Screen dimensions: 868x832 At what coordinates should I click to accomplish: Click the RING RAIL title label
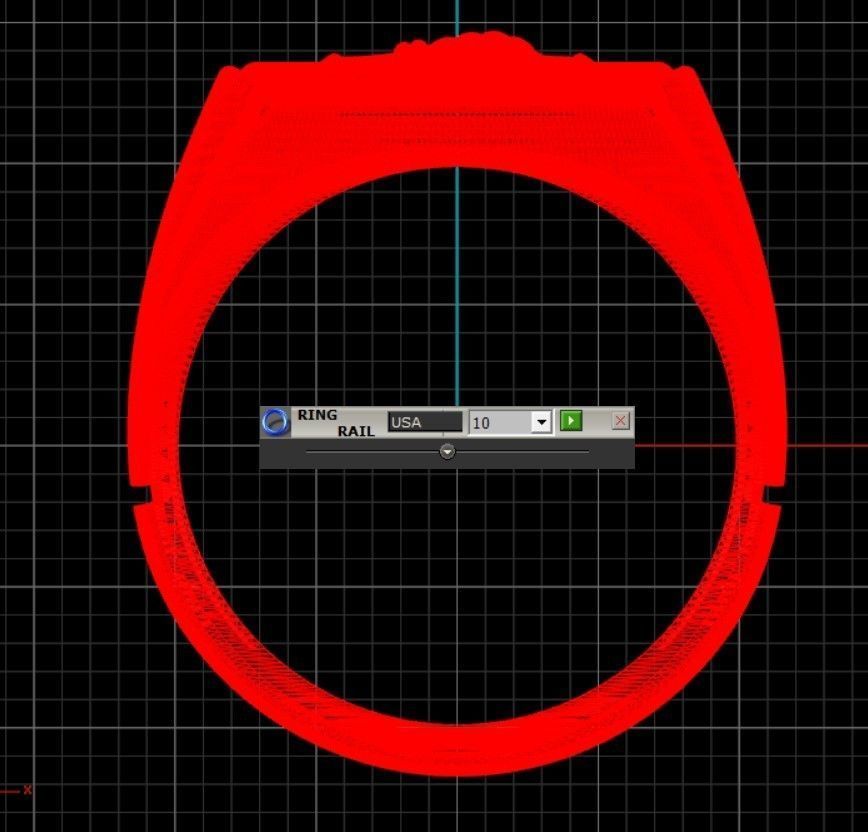click(337, 423)
